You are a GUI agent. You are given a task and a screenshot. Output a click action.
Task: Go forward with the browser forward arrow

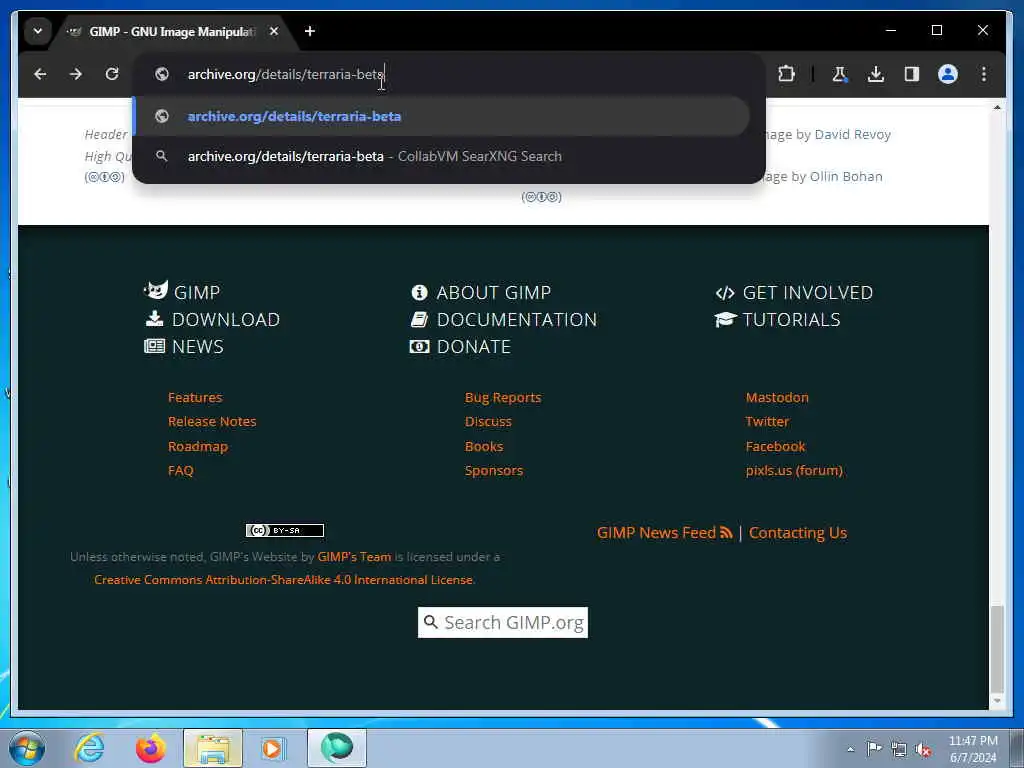(76, 74)
